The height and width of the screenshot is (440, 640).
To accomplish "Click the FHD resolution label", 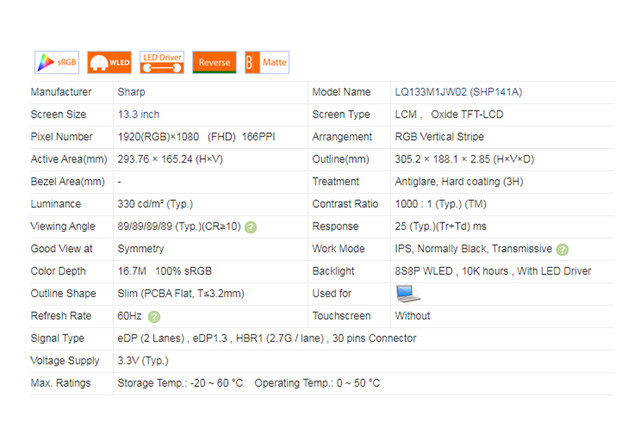I will tap(222, 137).
